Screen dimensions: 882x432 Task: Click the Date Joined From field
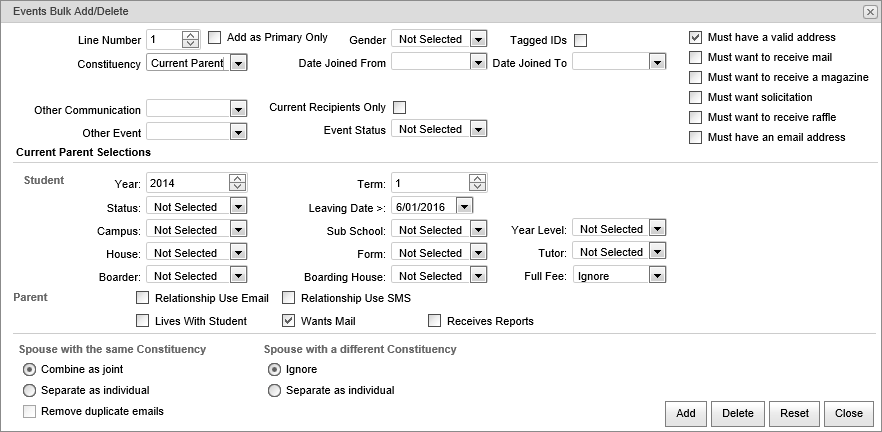pyautogui.click(x=431, y=61)
